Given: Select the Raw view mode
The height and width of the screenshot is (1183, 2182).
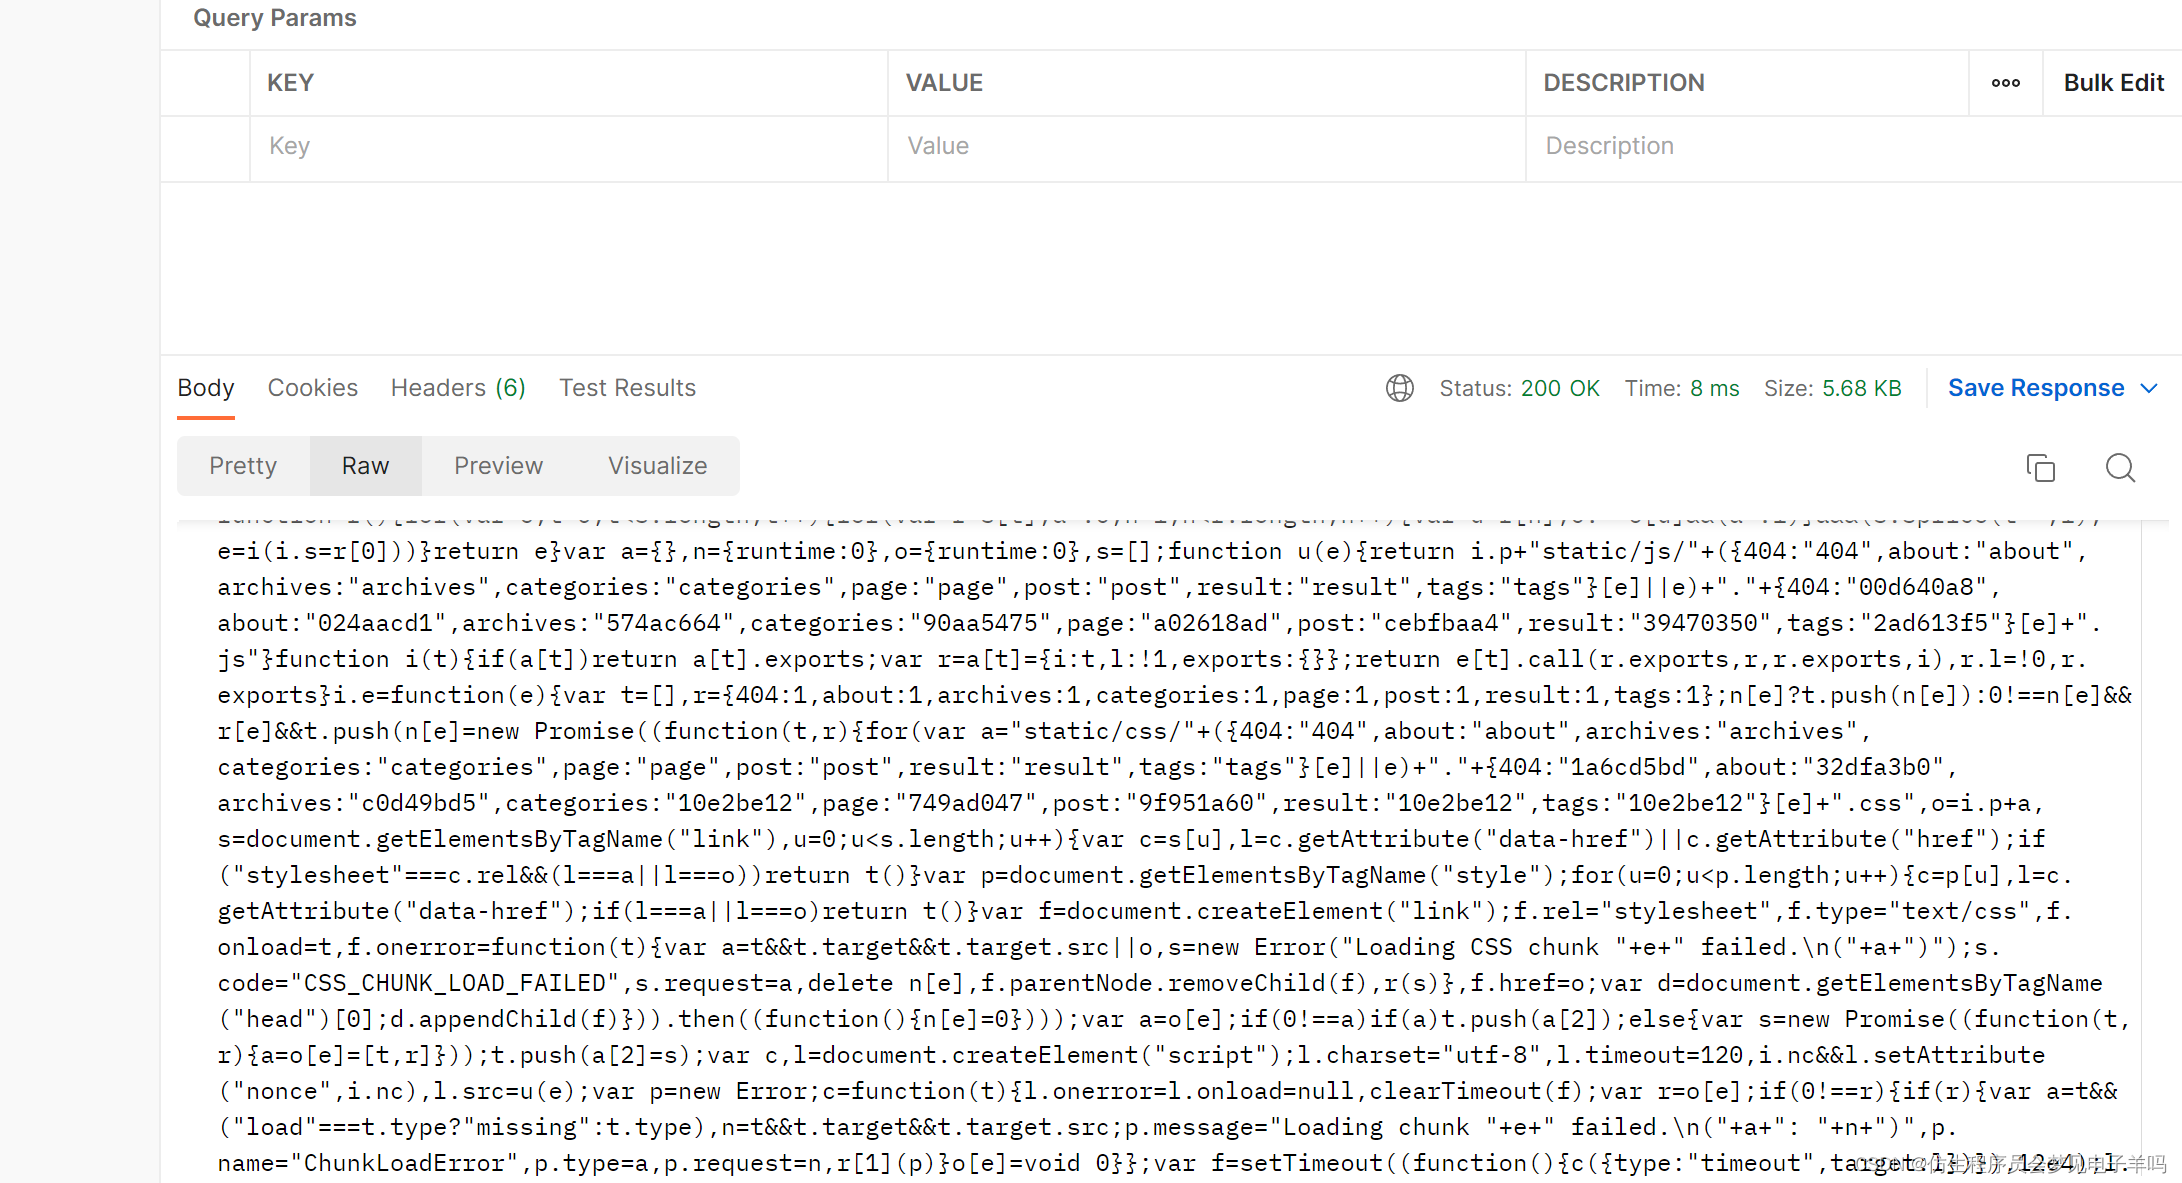Looking at the screenshot, I should pos(365,466).
